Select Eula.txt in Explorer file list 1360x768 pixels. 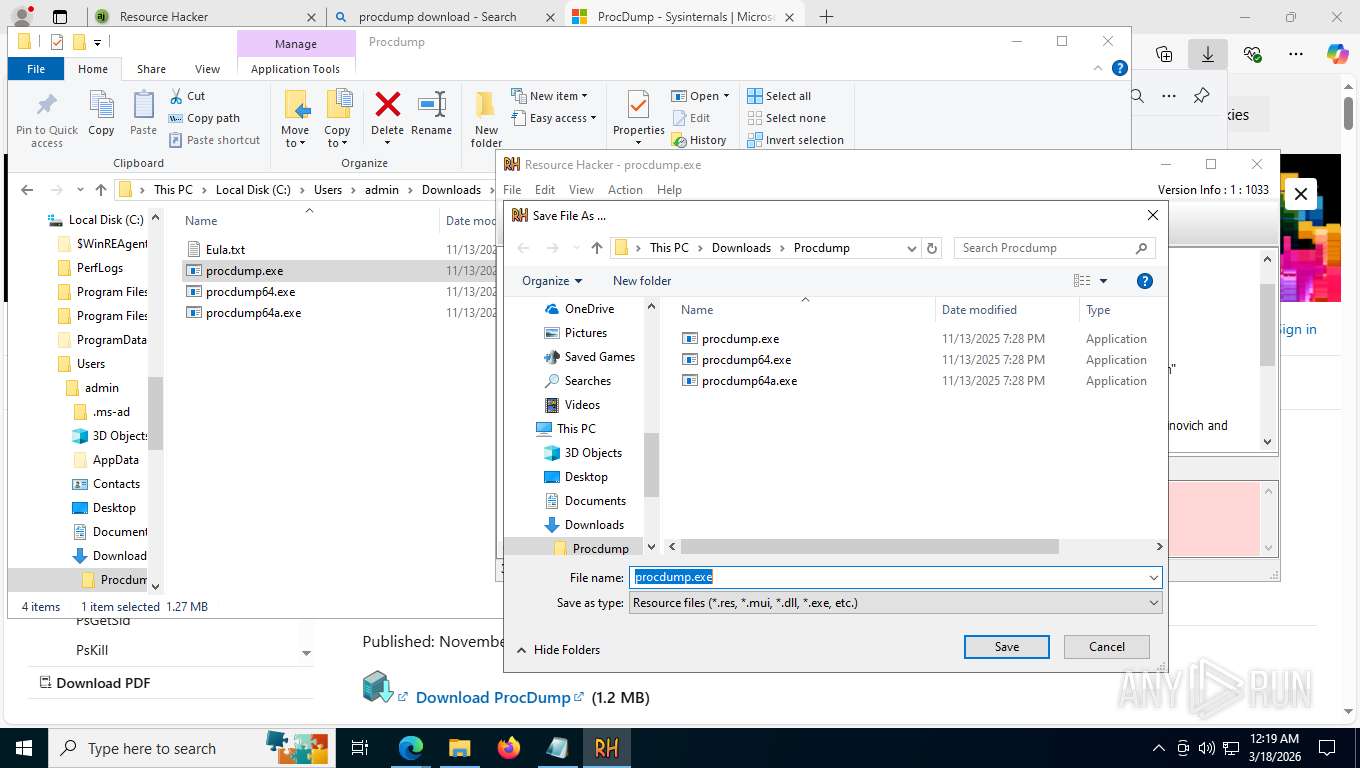(225, 250)
